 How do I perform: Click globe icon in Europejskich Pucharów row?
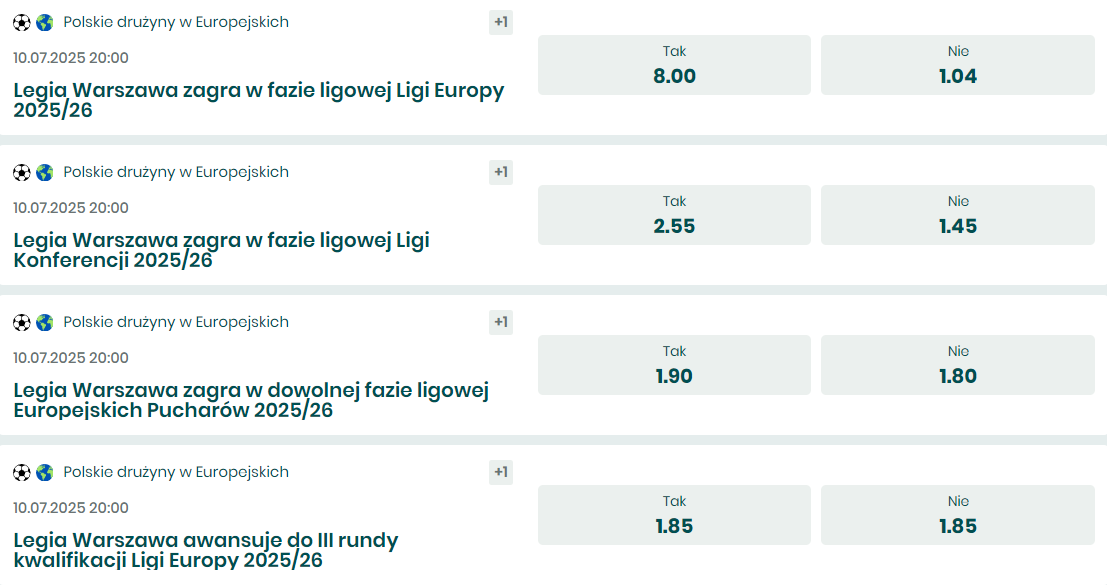pos(45,322)
